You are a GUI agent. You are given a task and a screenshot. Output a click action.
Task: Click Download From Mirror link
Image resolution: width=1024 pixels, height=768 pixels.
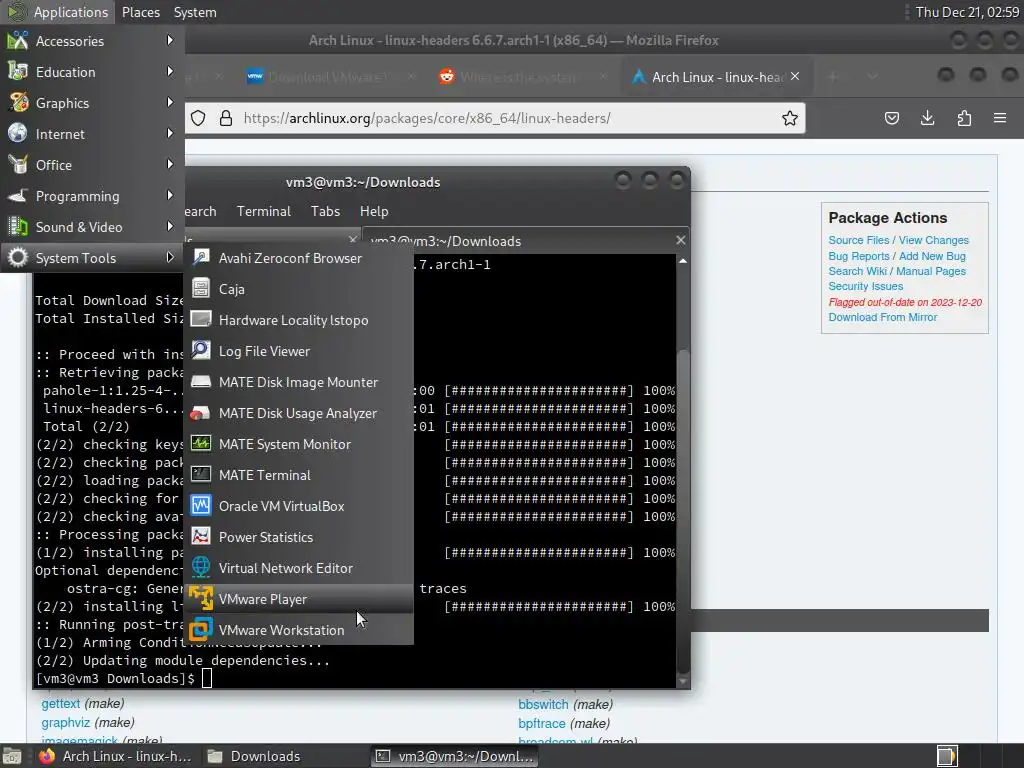[883, 317]
